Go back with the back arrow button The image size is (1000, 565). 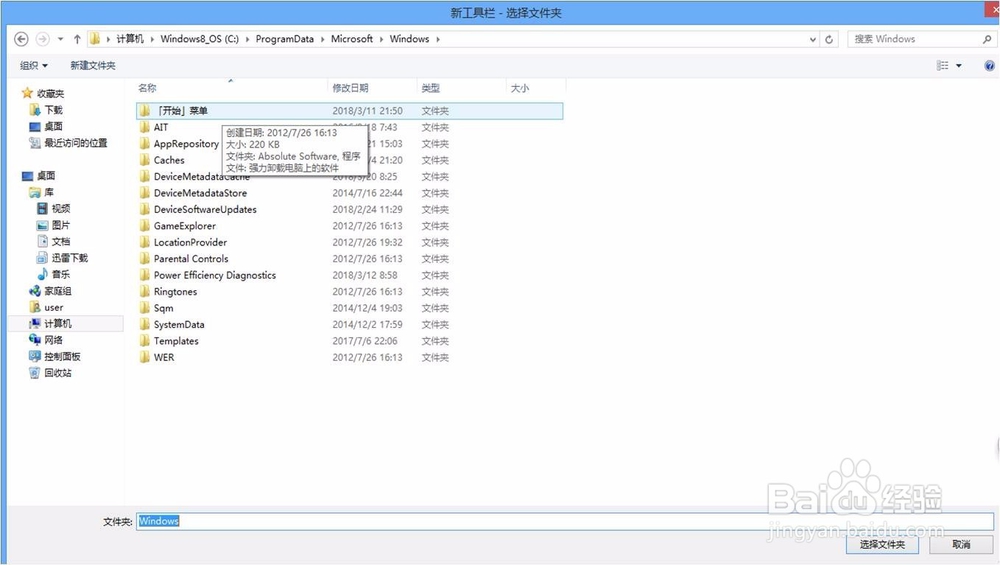[21, 39]
